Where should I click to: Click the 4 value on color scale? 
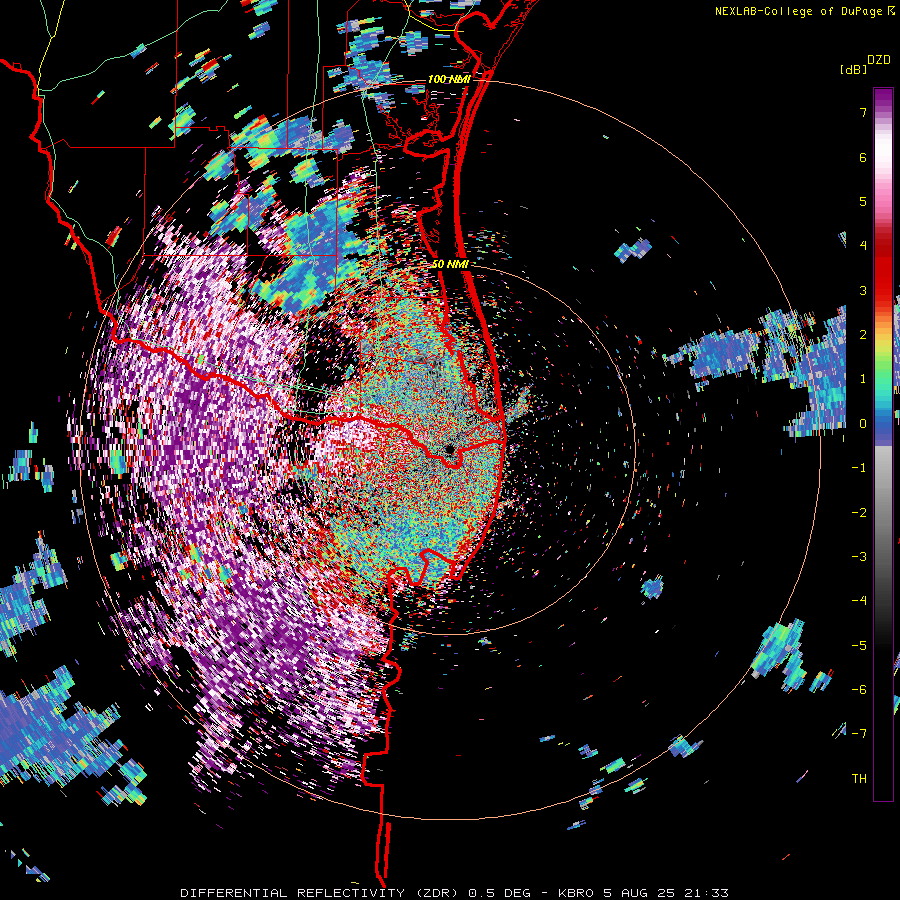[x=863, y=246]
